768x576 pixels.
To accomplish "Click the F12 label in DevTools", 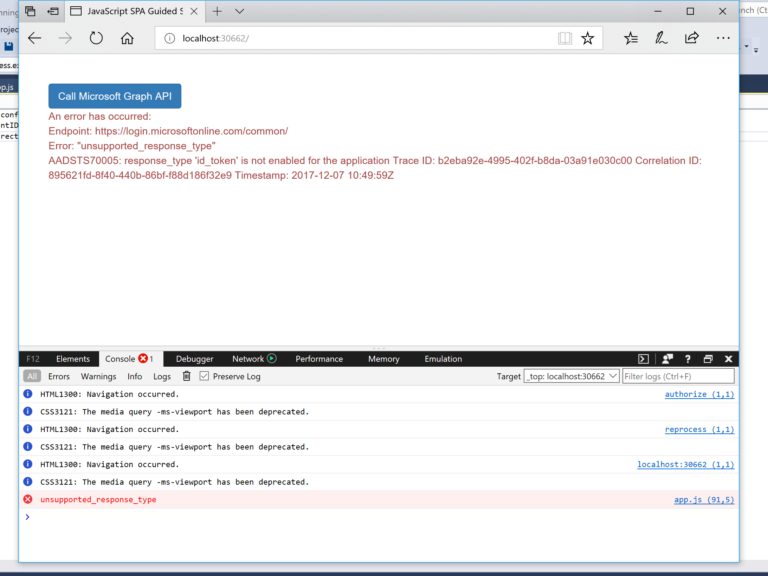I will (x=33, y=359).
